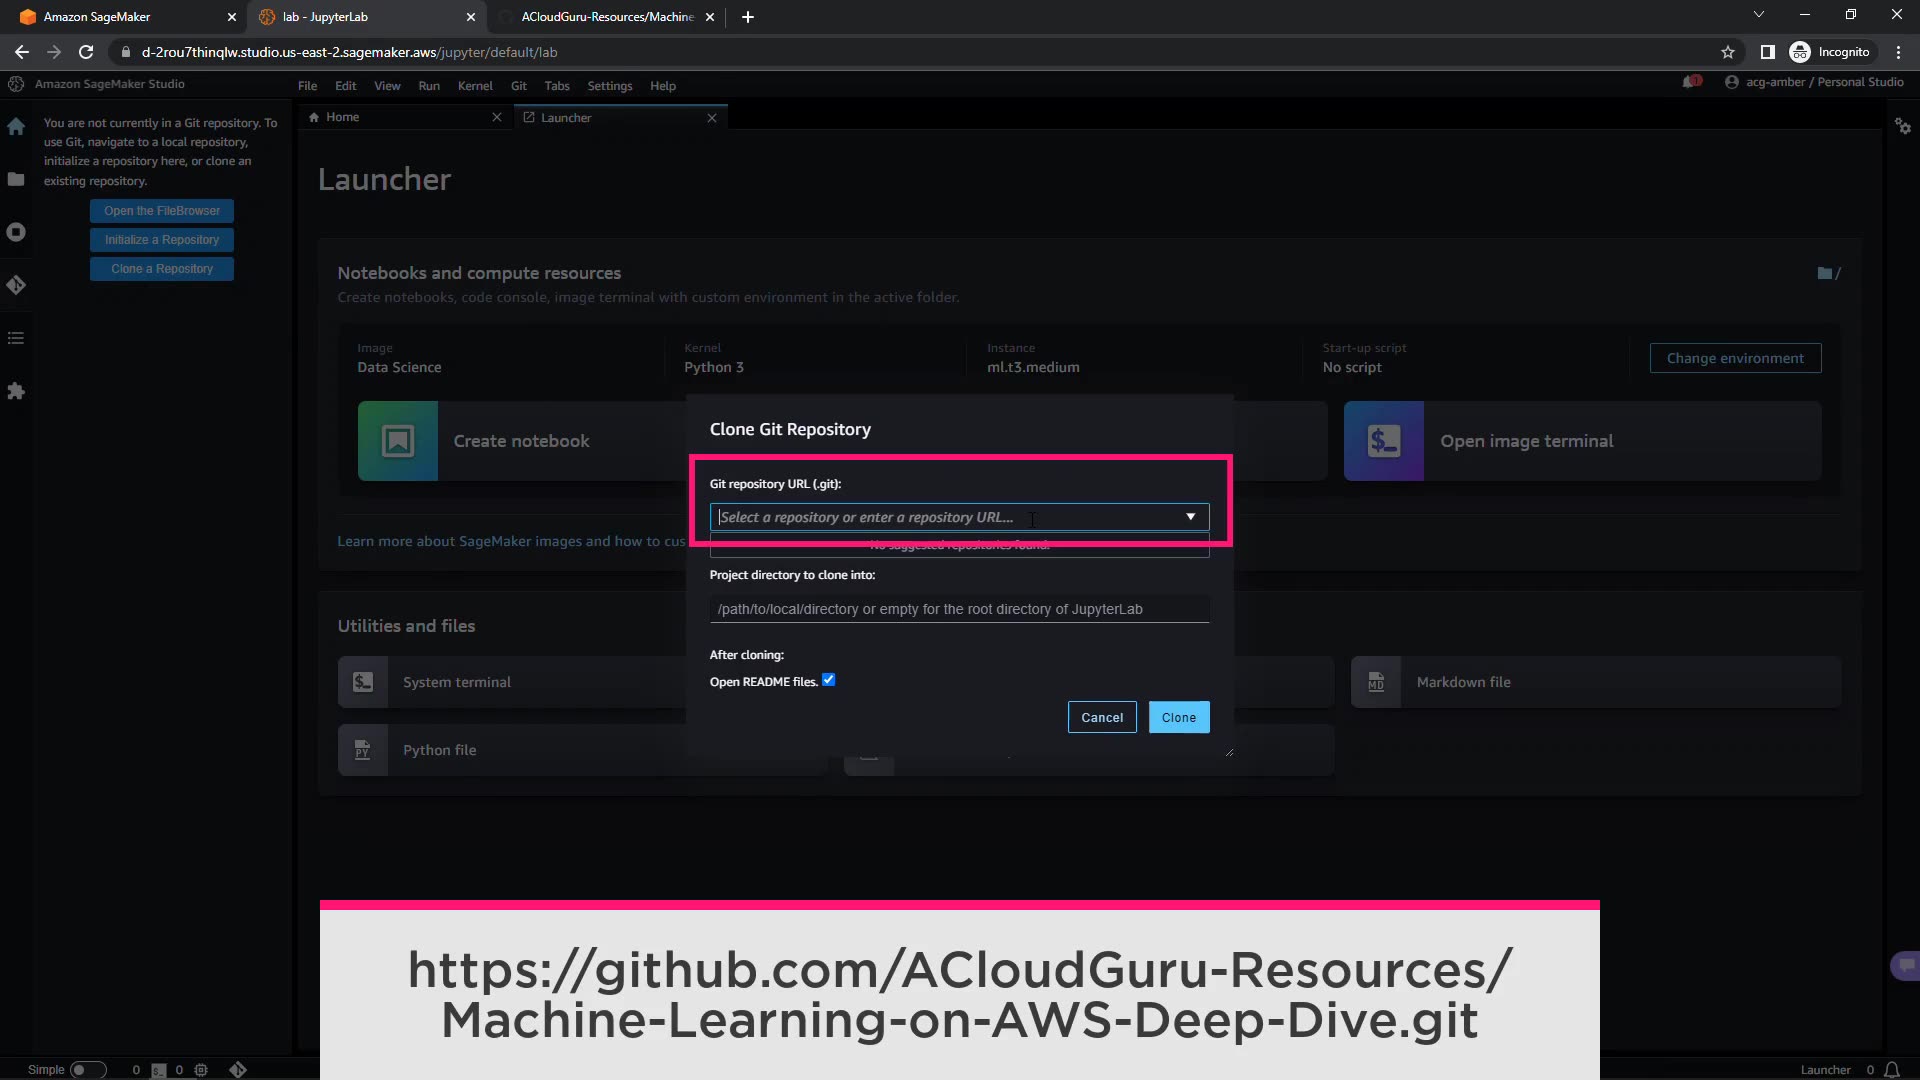Click the Home icon in left sidebar
Screen dimensions: 1920x1080
[x=16, y=127]
